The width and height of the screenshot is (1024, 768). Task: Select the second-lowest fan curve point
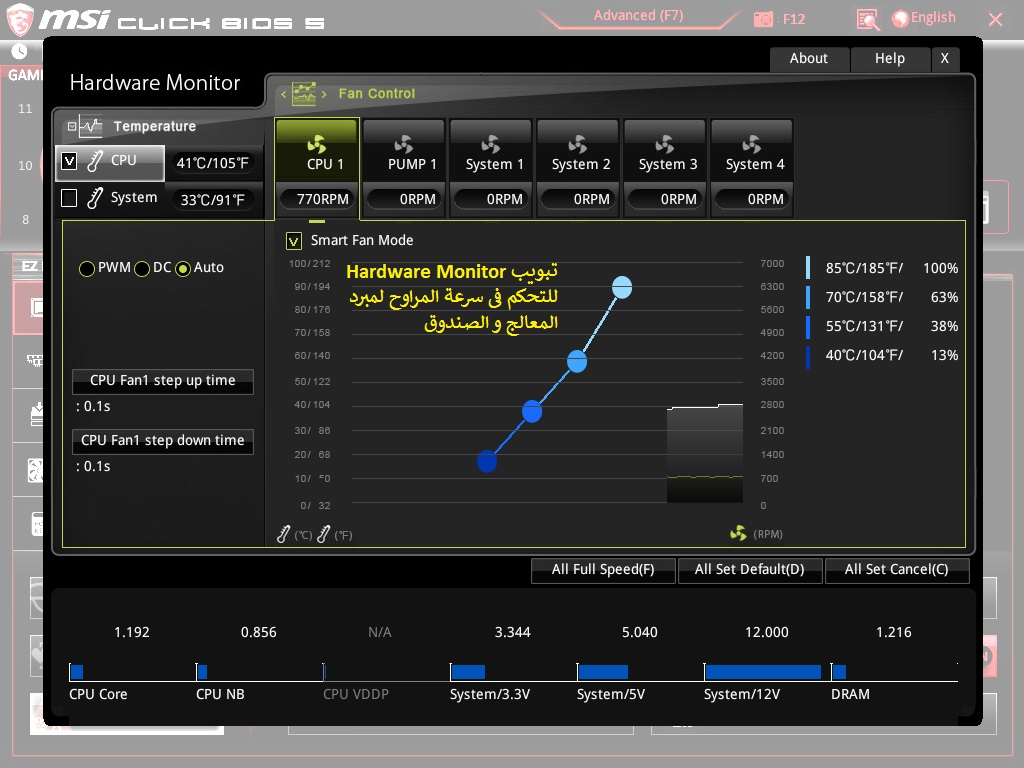point(532,411)
